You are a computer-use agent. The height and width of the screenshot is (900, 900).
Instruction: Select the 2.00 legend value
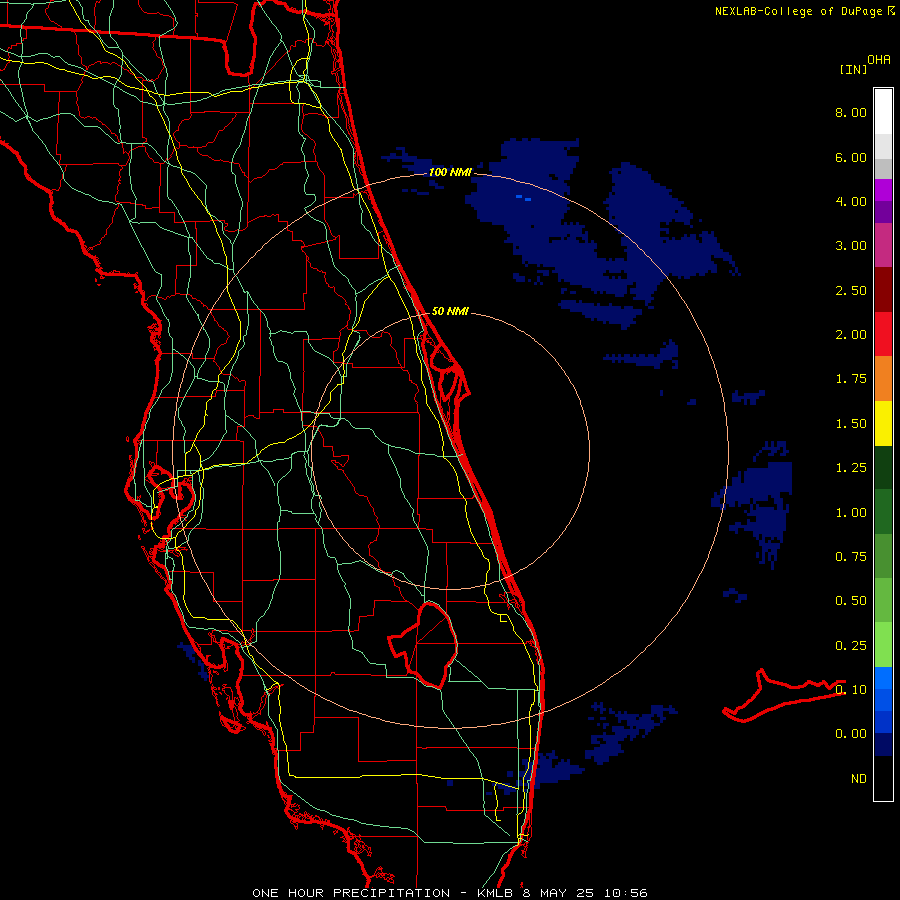[851, 335]
